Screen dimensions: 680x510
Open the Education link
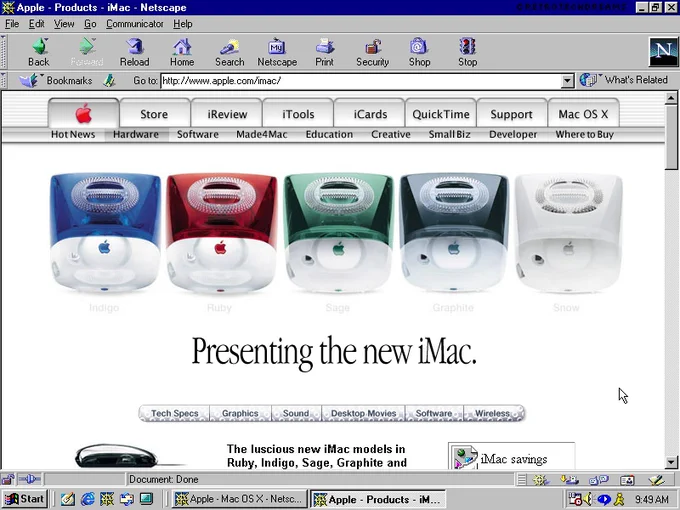pos(329,134)
